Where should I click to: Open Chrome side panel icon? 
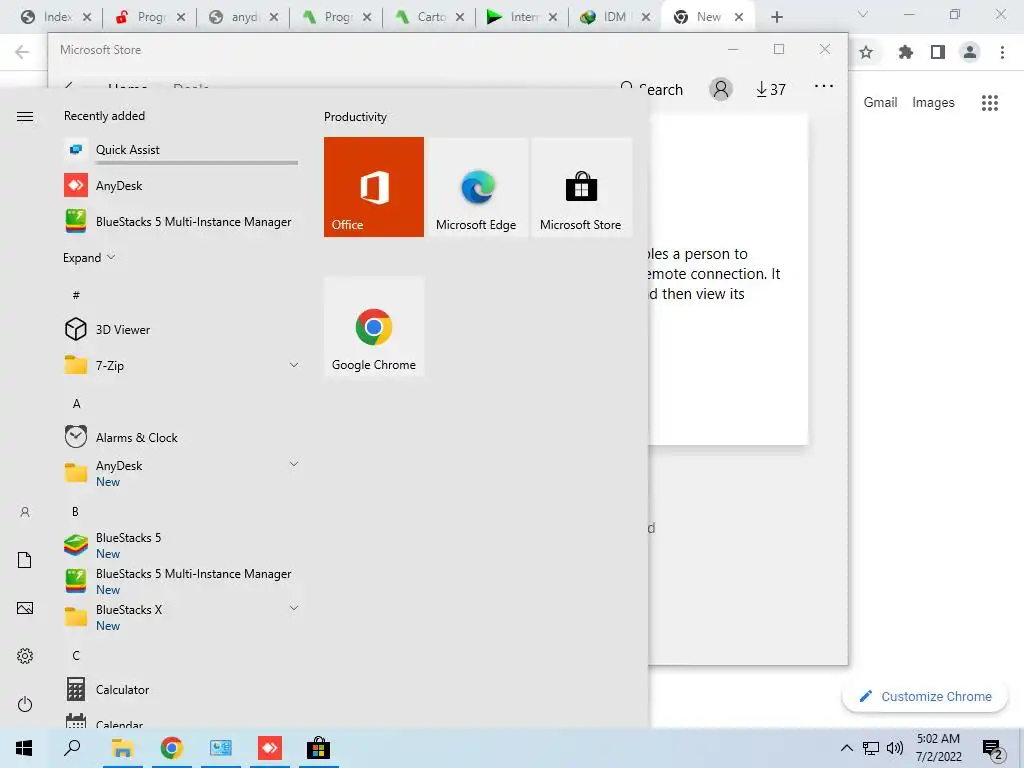point(938,52)
